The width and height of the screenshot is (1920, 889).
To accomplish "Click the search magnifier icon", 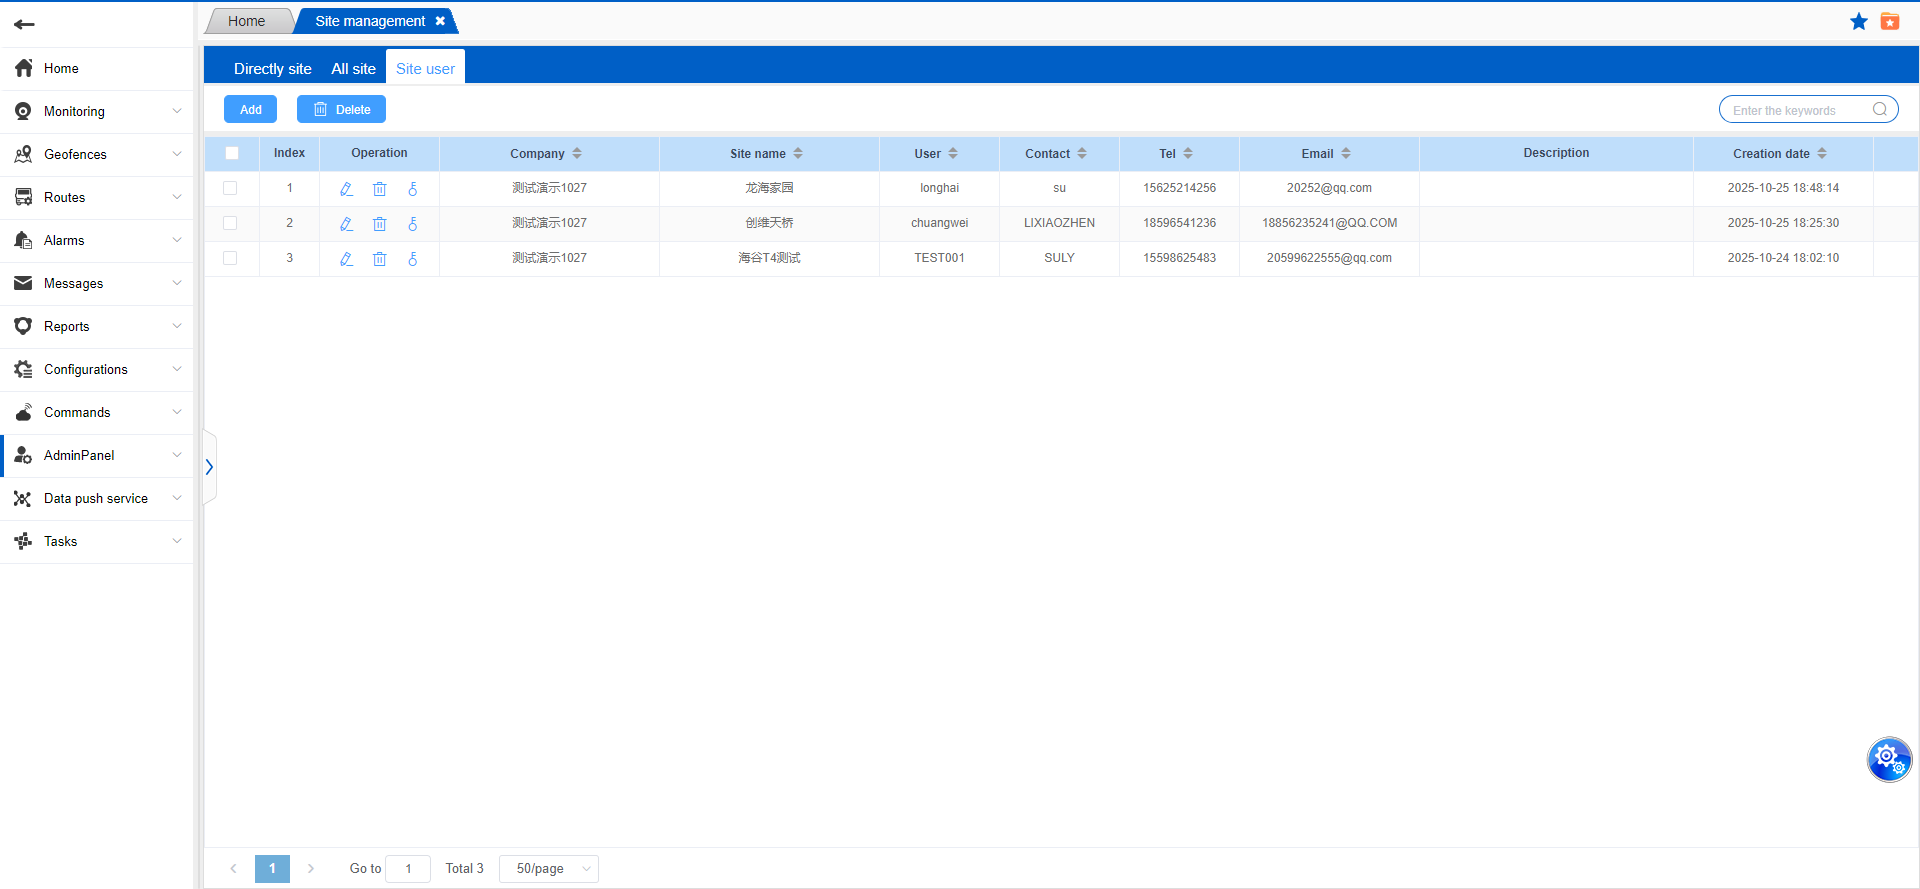I will tap(1880, 109).
